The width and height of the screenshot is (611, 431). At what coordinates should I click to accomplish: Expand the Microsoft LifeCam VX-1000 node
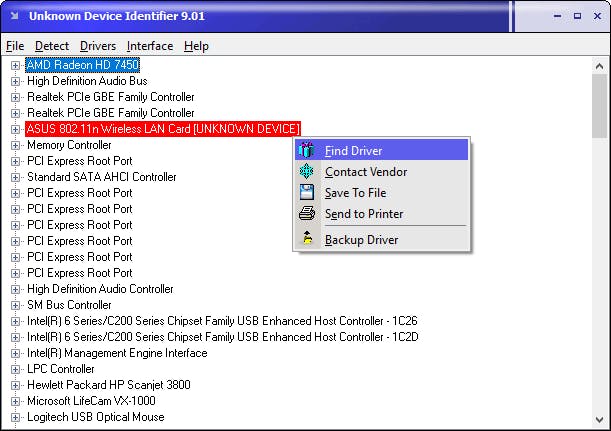click(15, 401)
